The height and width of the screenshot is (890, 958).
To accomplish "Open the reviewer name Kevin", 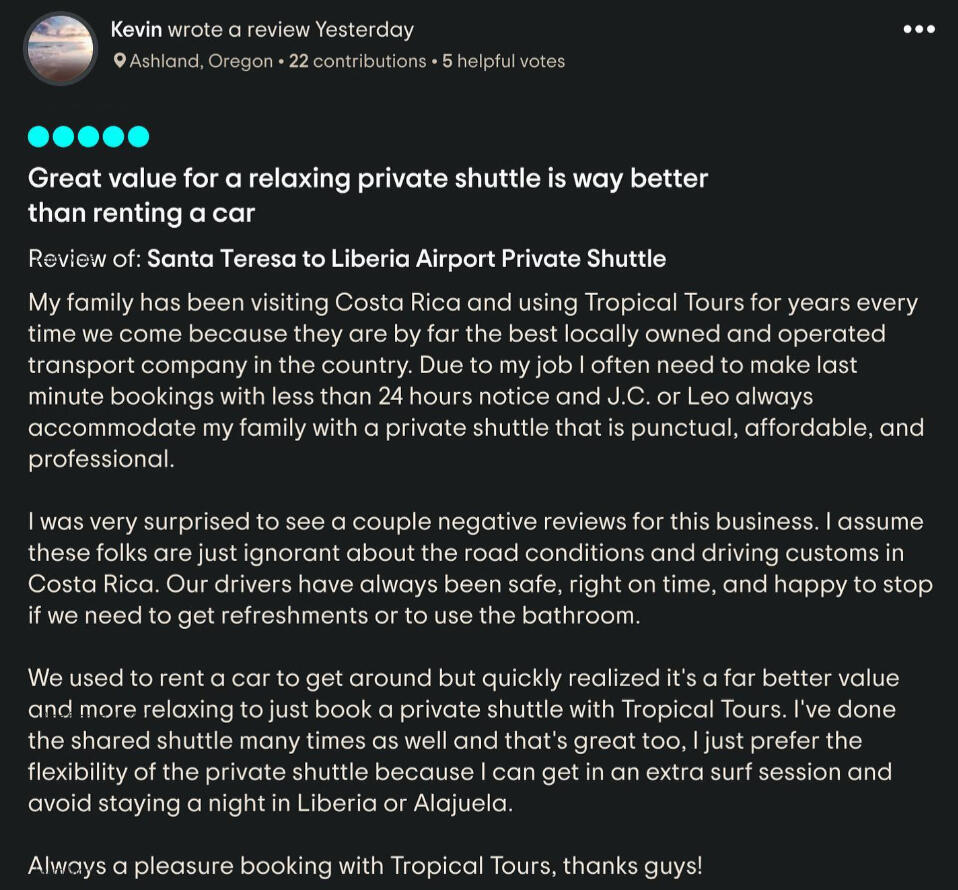I will click(136, 30).
